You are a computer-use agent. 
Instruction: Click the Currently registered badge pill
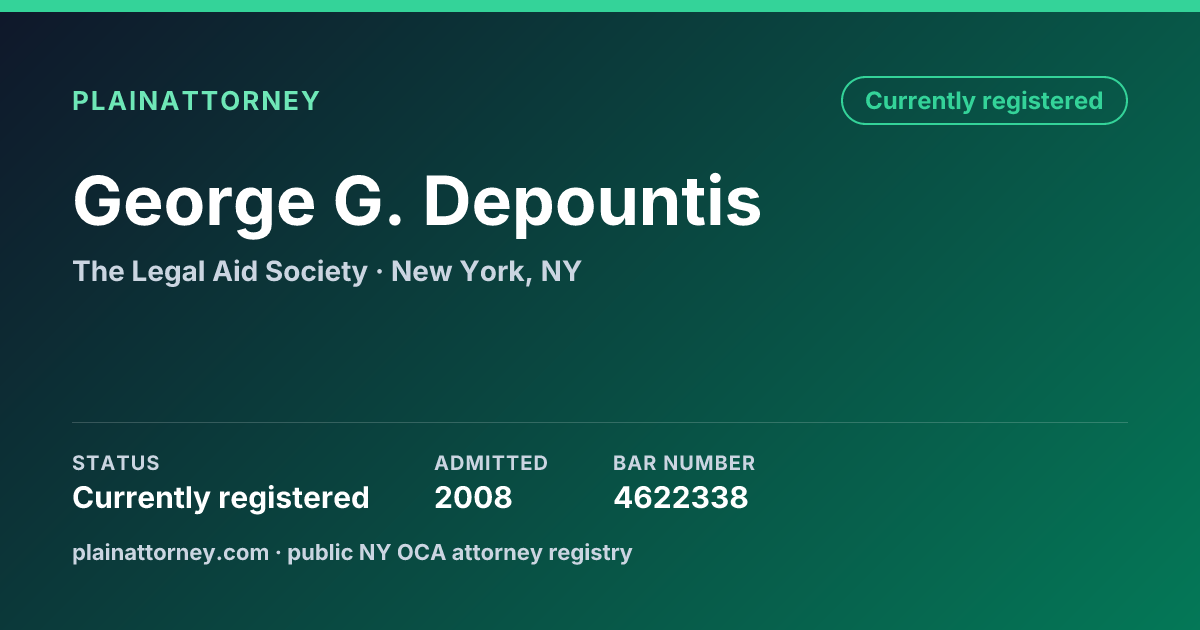point(984,101)
